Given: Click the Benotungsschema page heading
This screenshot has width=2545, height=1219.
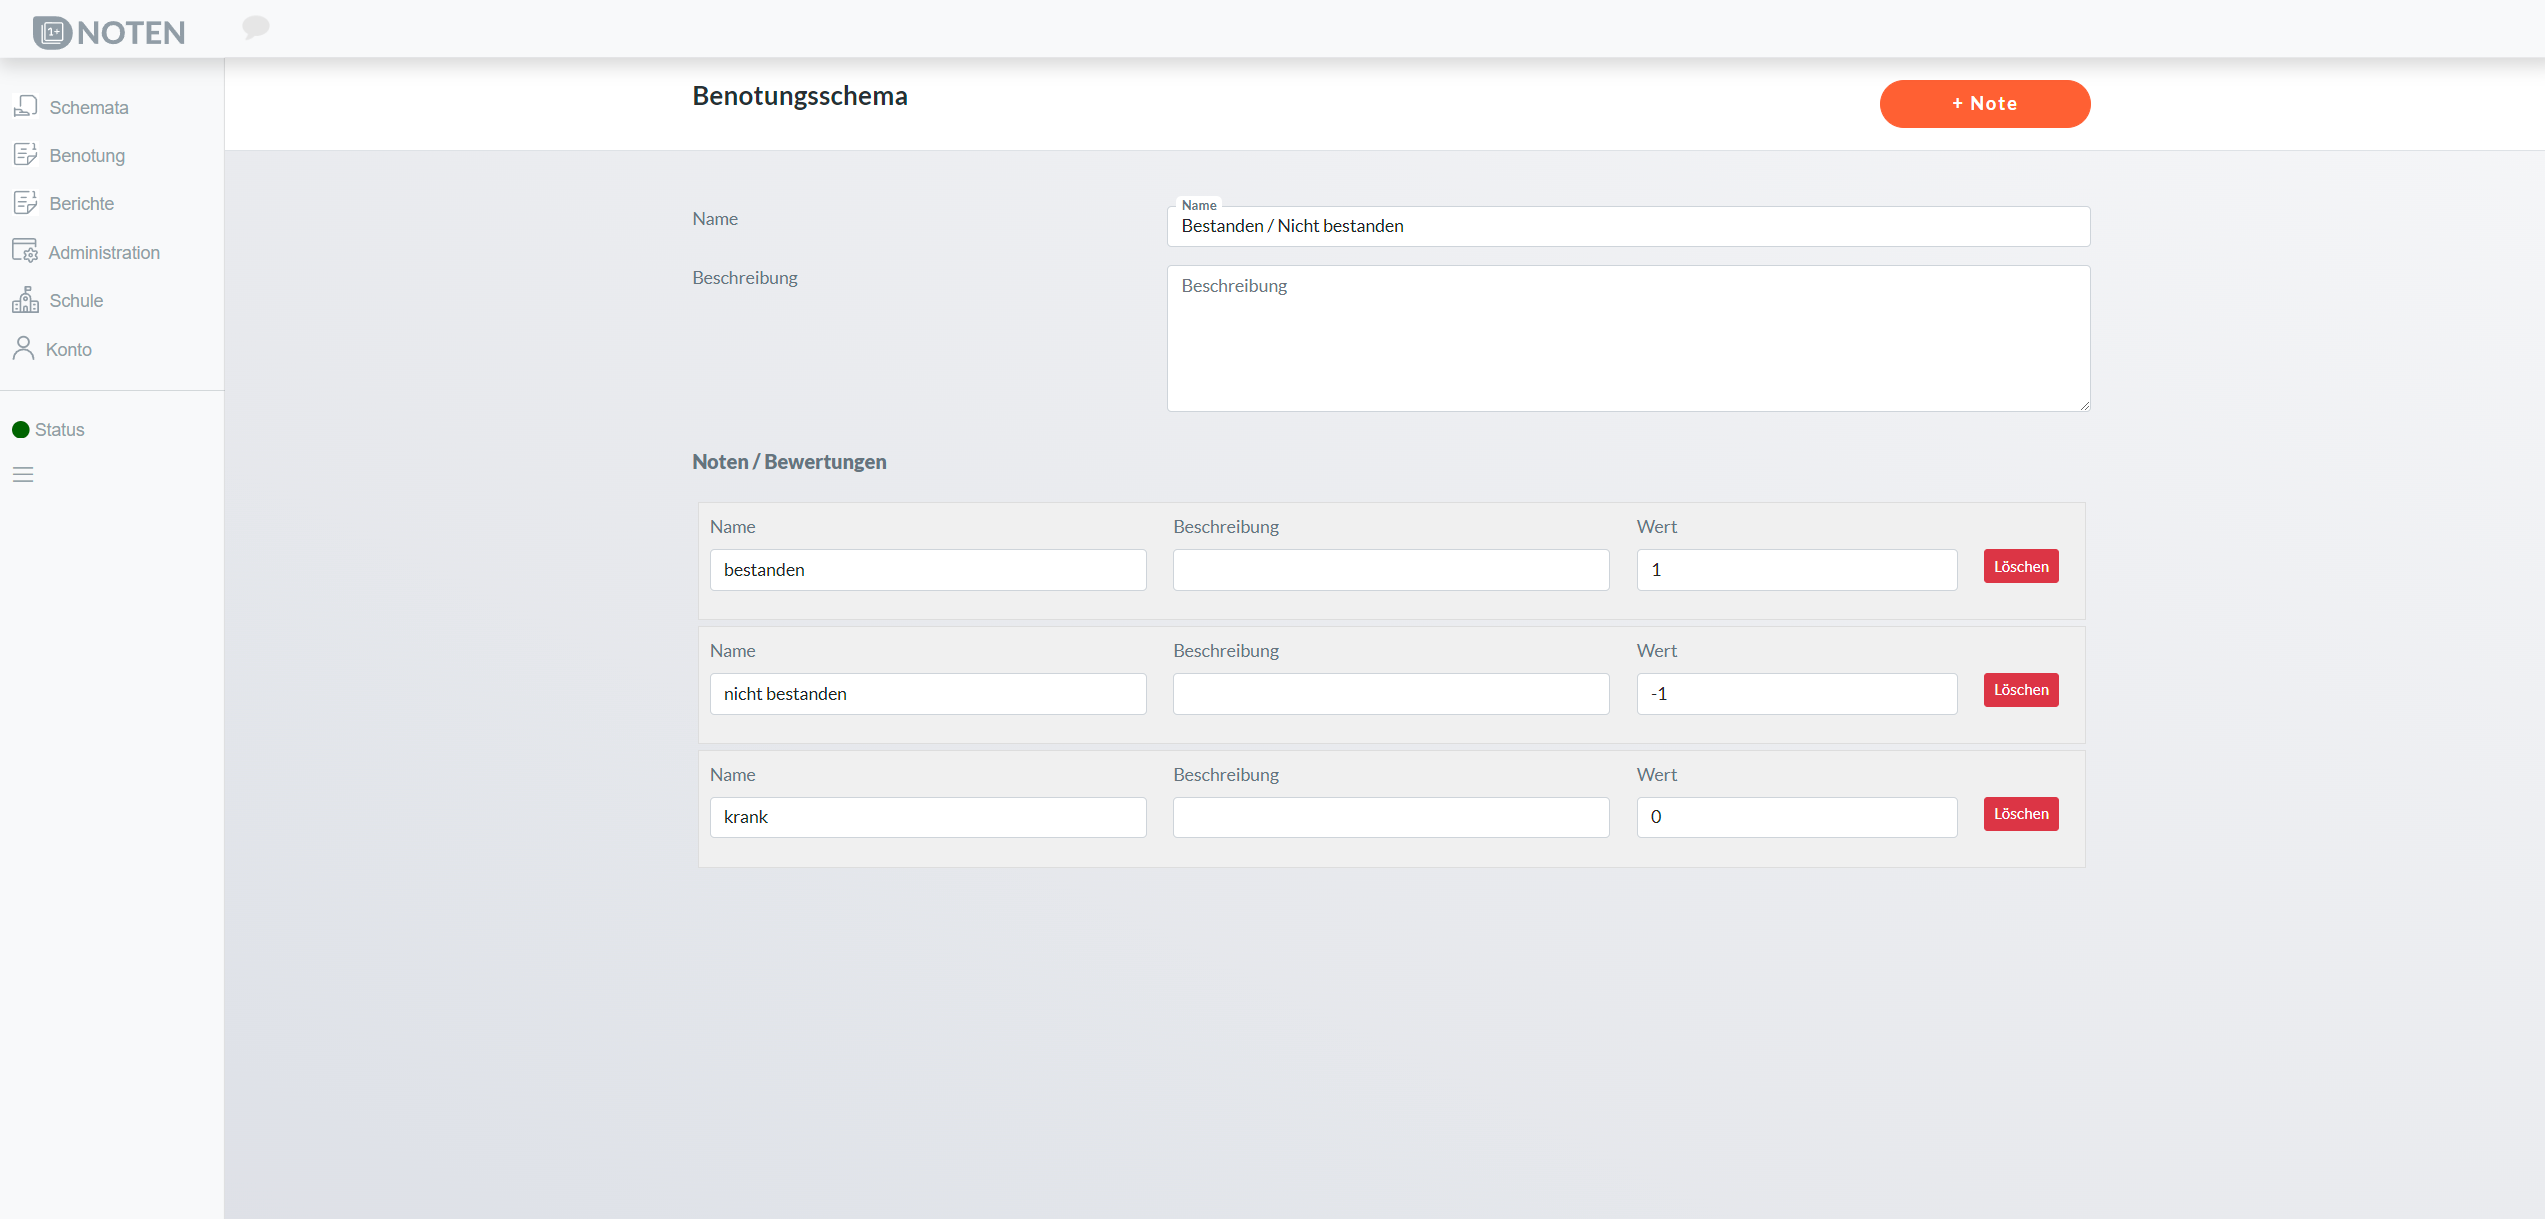Looking at the screenshot, I should [800, 96].
